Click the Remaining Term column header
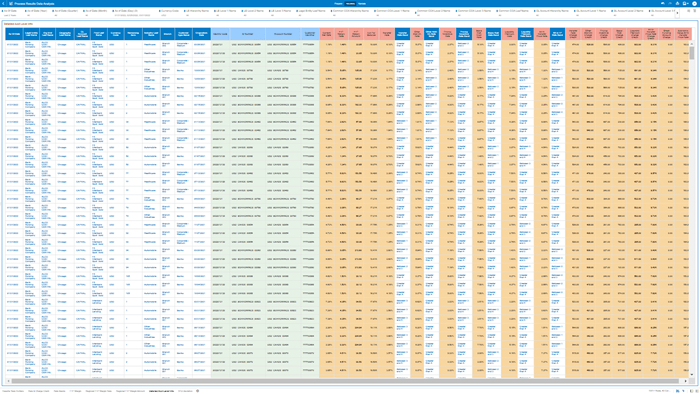This screenshot has height=394, width=700. coord(133,34)
